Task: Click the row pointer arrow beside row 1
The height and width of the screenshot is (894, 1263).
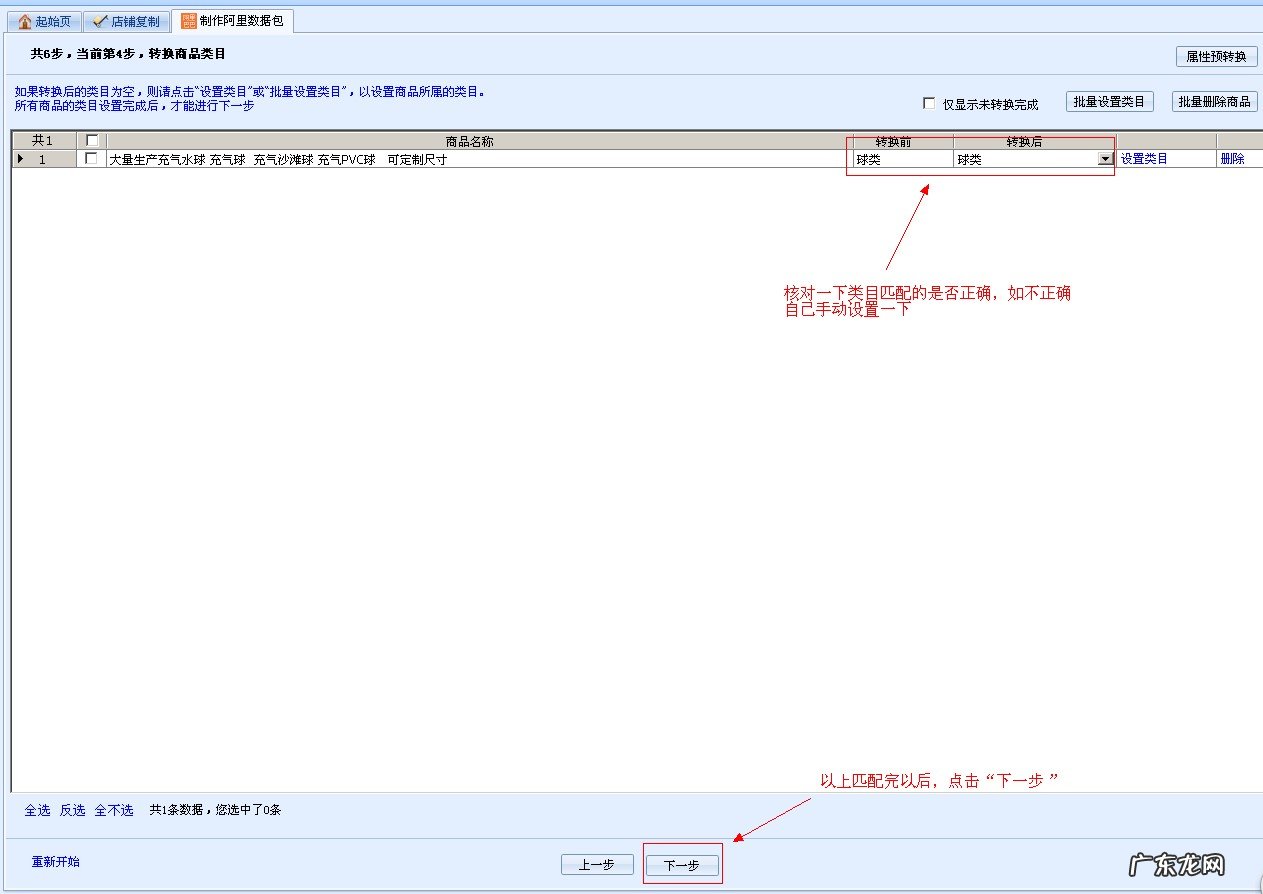Action: click(21, 159)
